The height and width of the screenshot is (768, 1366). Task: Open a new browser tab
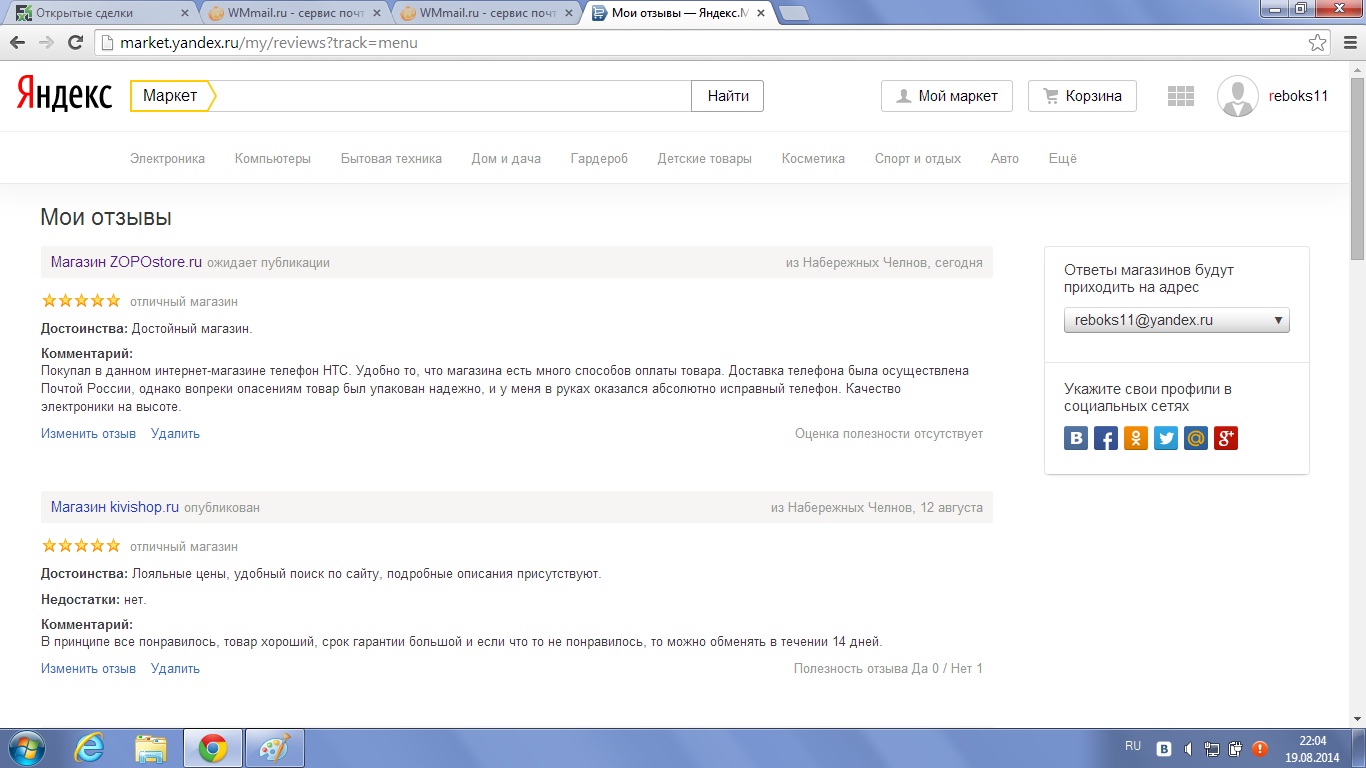click(x=793, y=13)
